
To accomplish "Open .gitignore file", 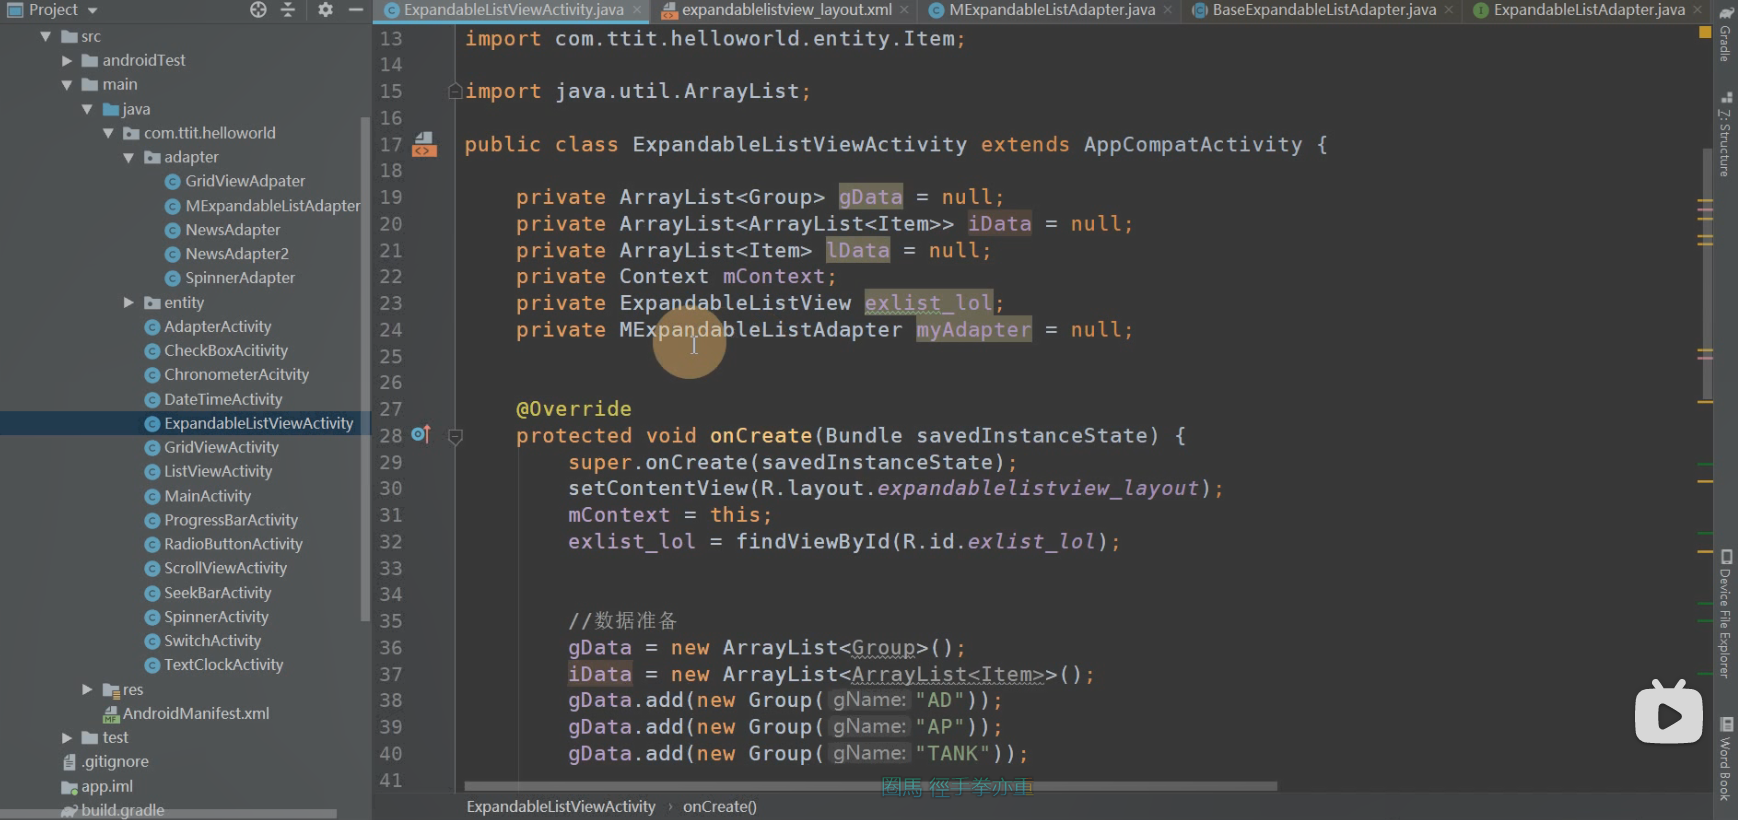I will click(x=106, y=761).
